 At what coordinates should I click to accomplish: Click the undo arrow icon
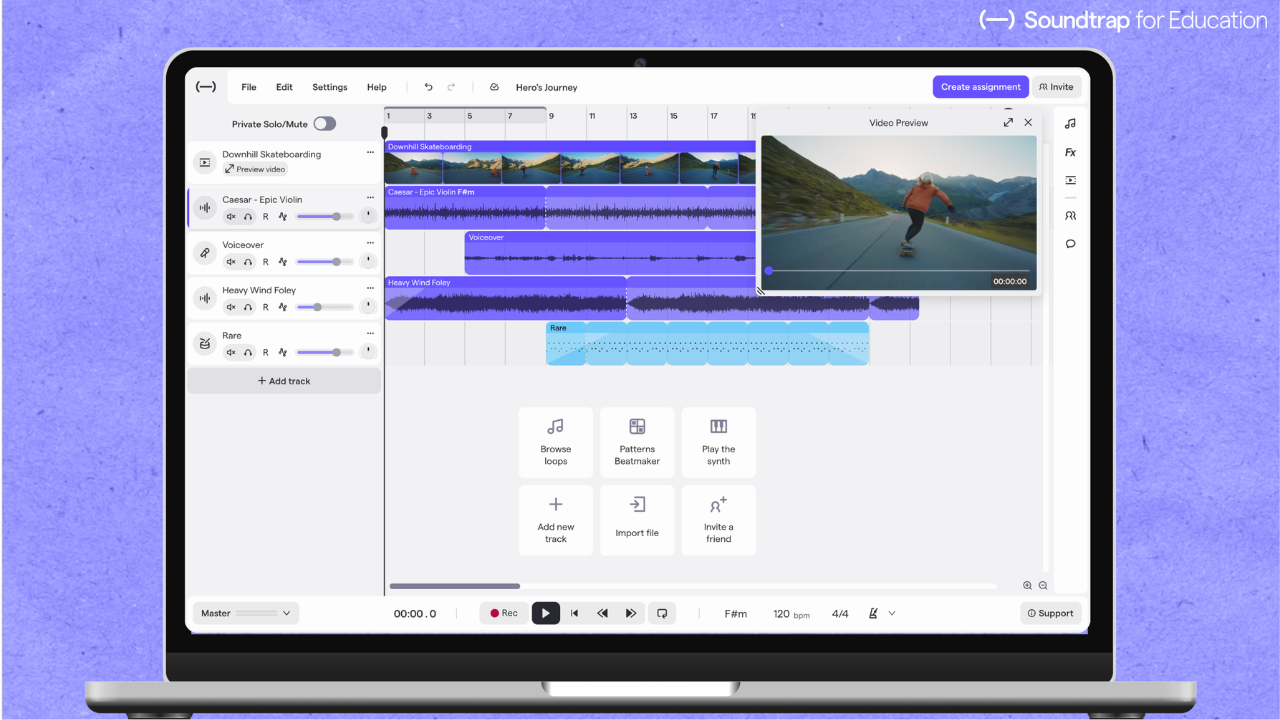click(428, 87)
